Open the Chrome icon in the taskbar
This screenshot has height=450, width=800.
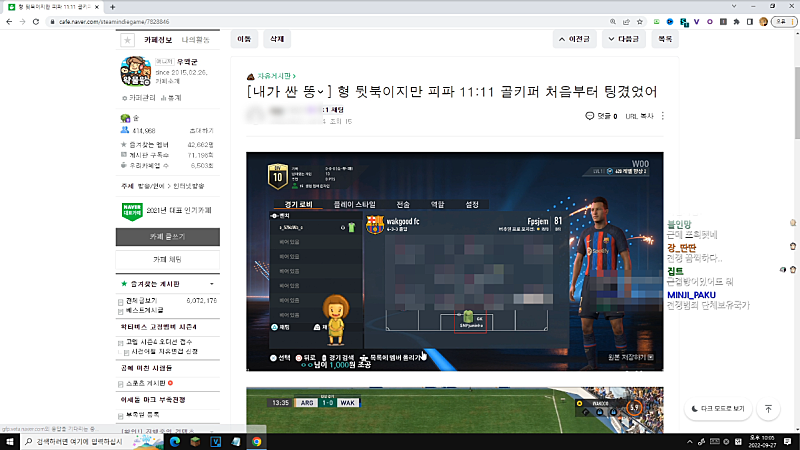click(x=256, y=441)
